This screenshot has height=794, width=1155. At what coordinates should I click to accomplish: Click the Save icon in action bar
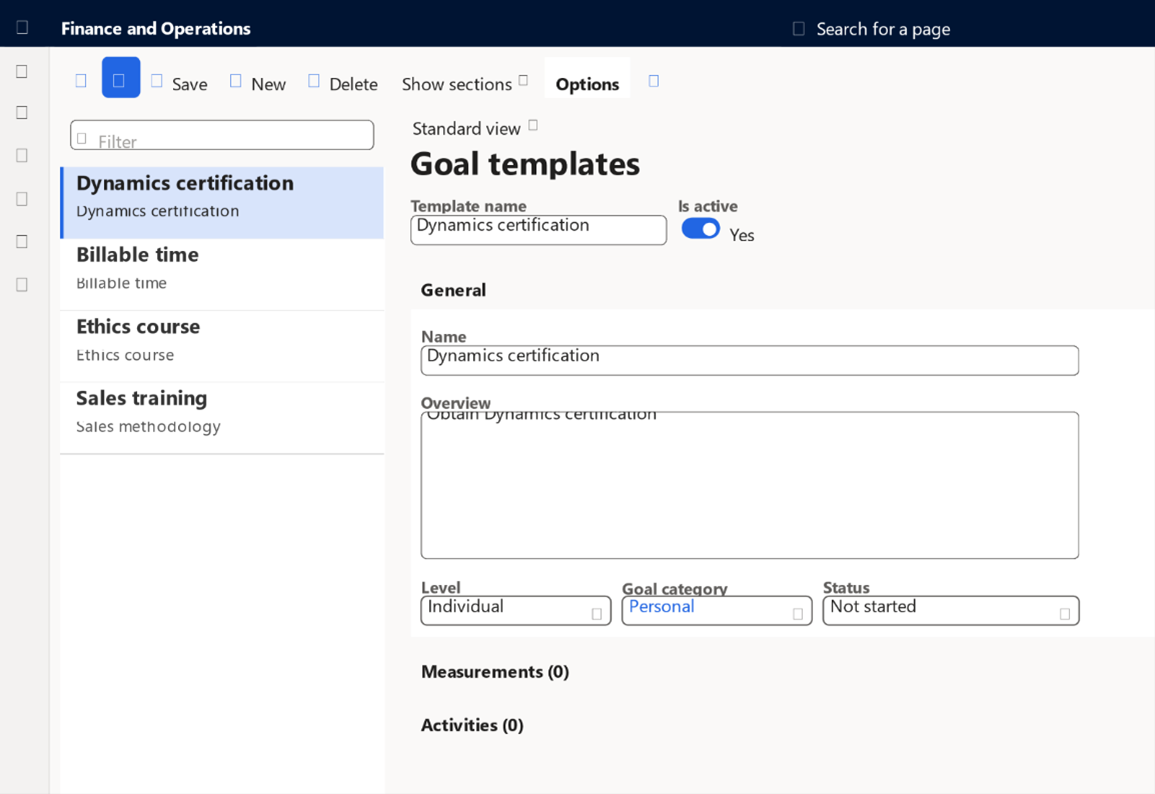pyautogui.click(x=157, y=80)
